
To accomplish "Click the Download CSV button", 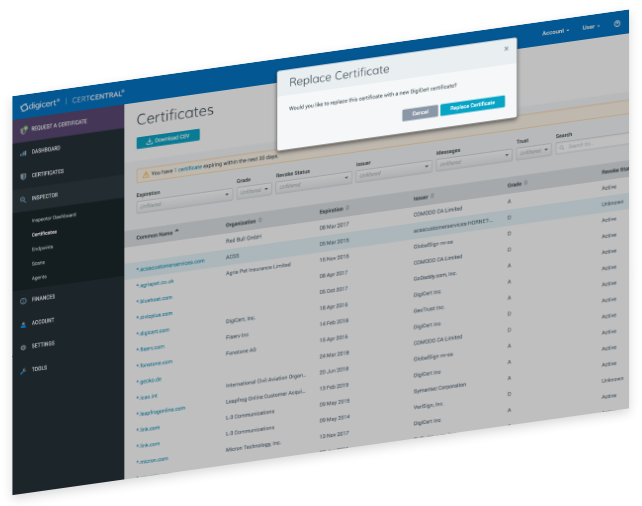I will 168,138.
